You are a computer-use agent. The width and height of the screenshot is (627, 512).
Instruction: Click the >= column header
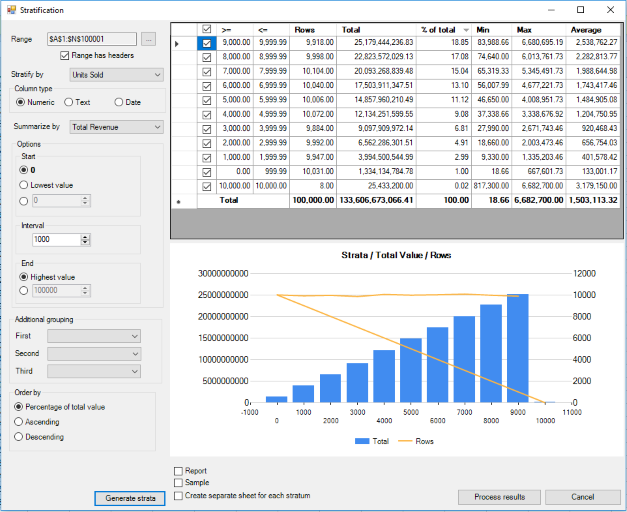(235, 30)
